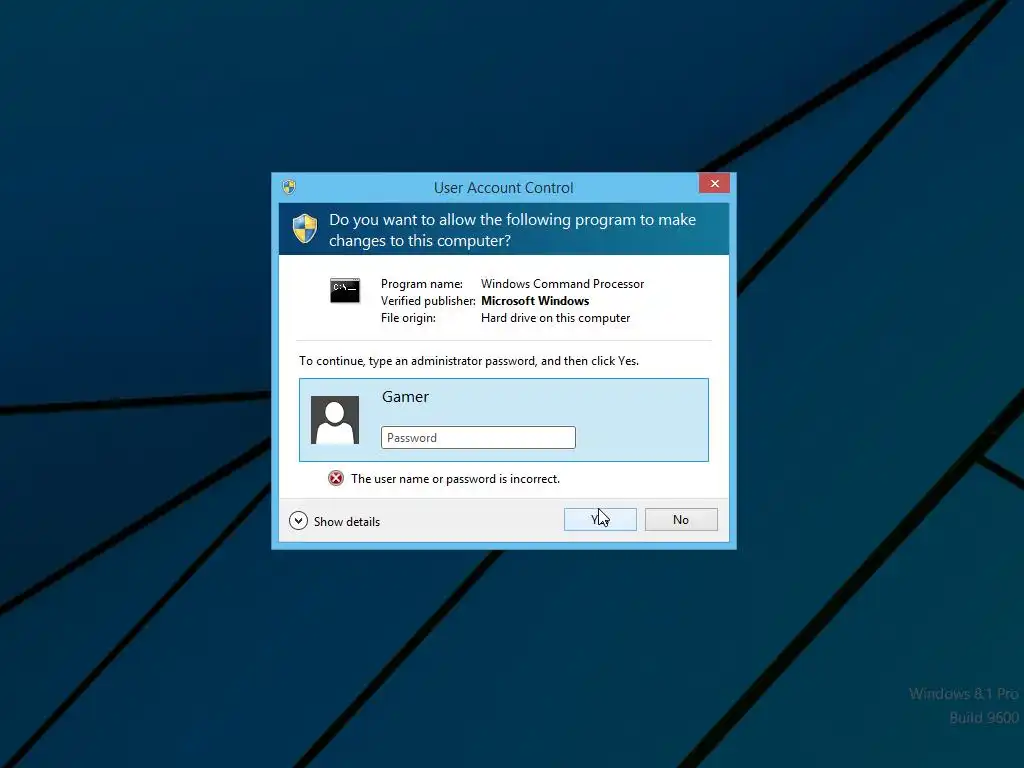Click the 'Program name:' label

pos(422,284)
